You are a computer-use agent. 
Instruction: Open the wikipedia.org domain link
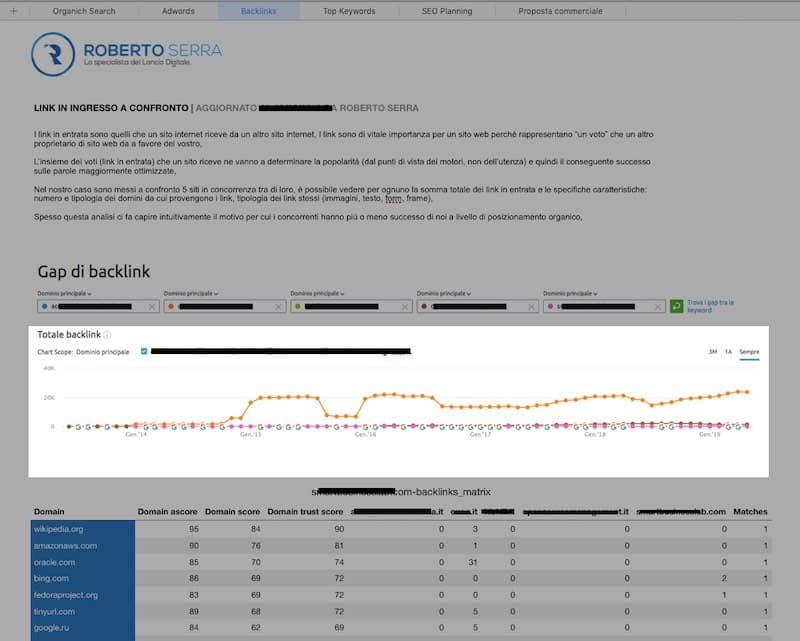point(58,529)
